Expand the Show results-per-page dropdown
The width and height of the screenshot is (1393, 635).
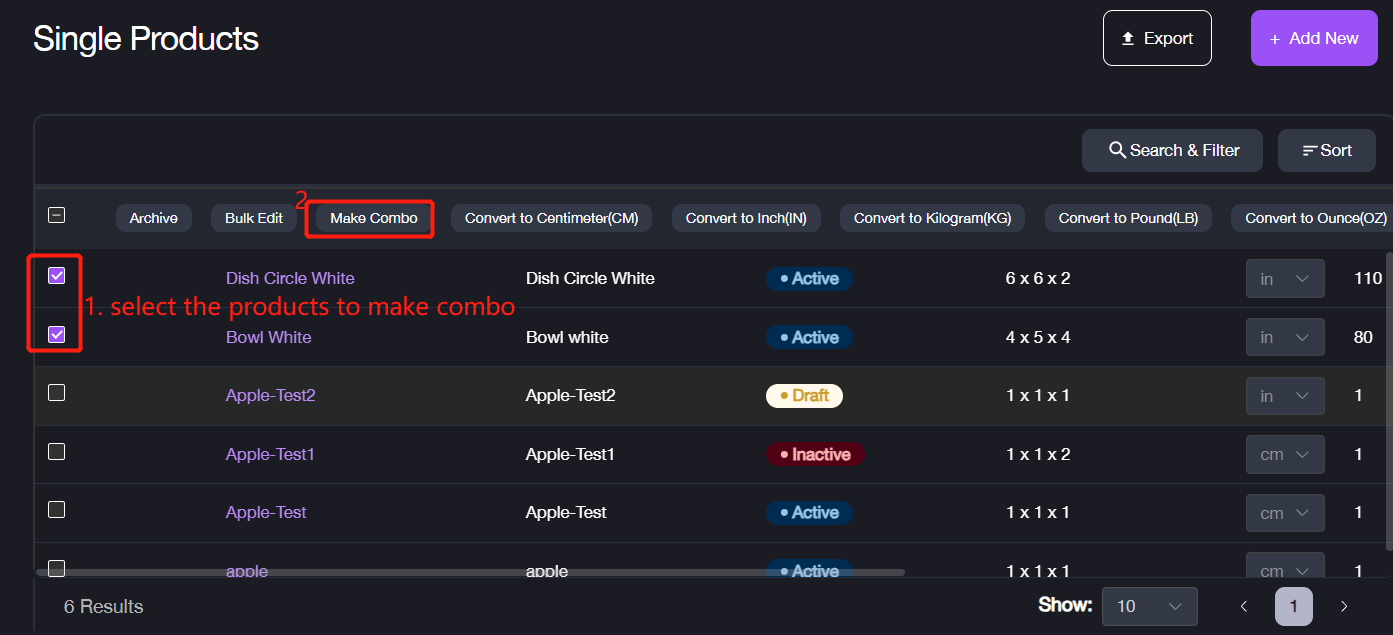(1149, 606)
